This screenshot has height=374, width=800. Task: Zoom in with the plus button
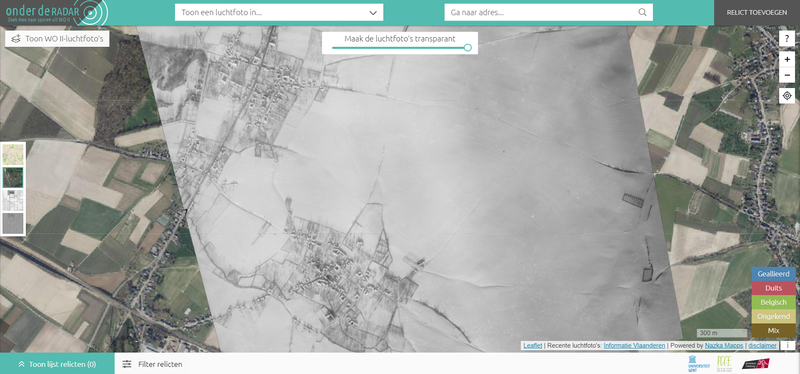[x=787, y=60]
